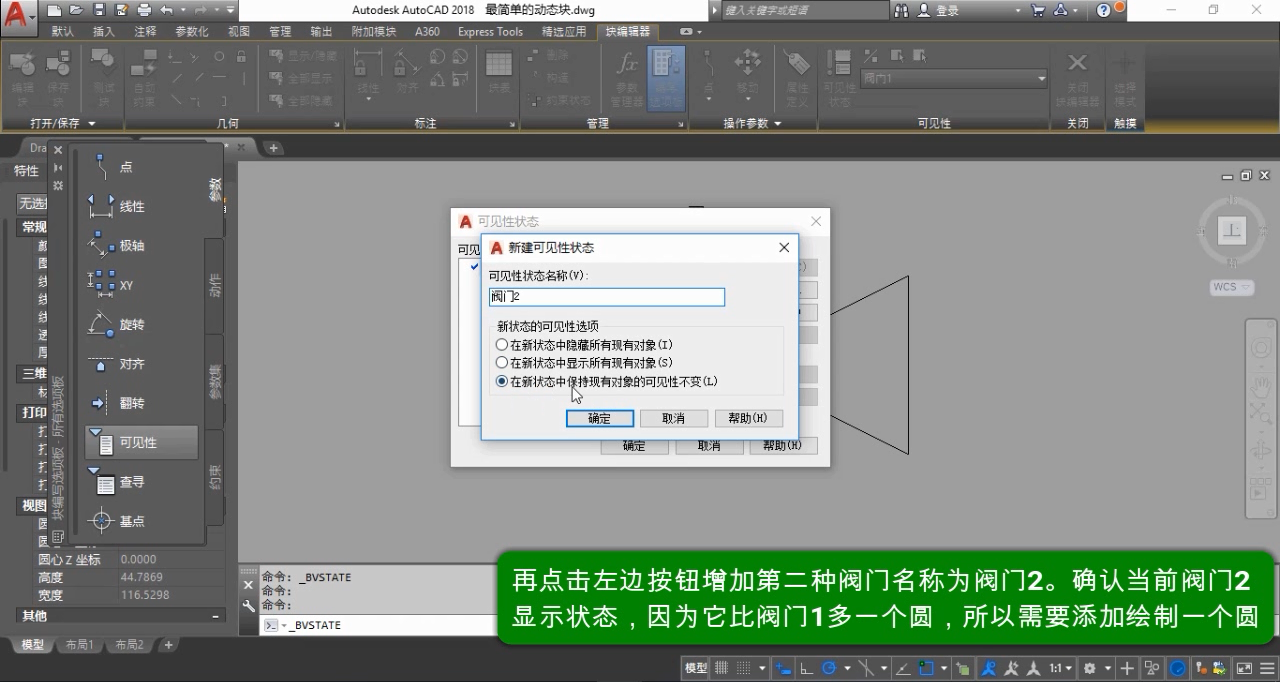Click the Save icon in quick access toolbar
Image resolution: width=1280 pixels, height=682 pixels.
click(x=99, y=10)
